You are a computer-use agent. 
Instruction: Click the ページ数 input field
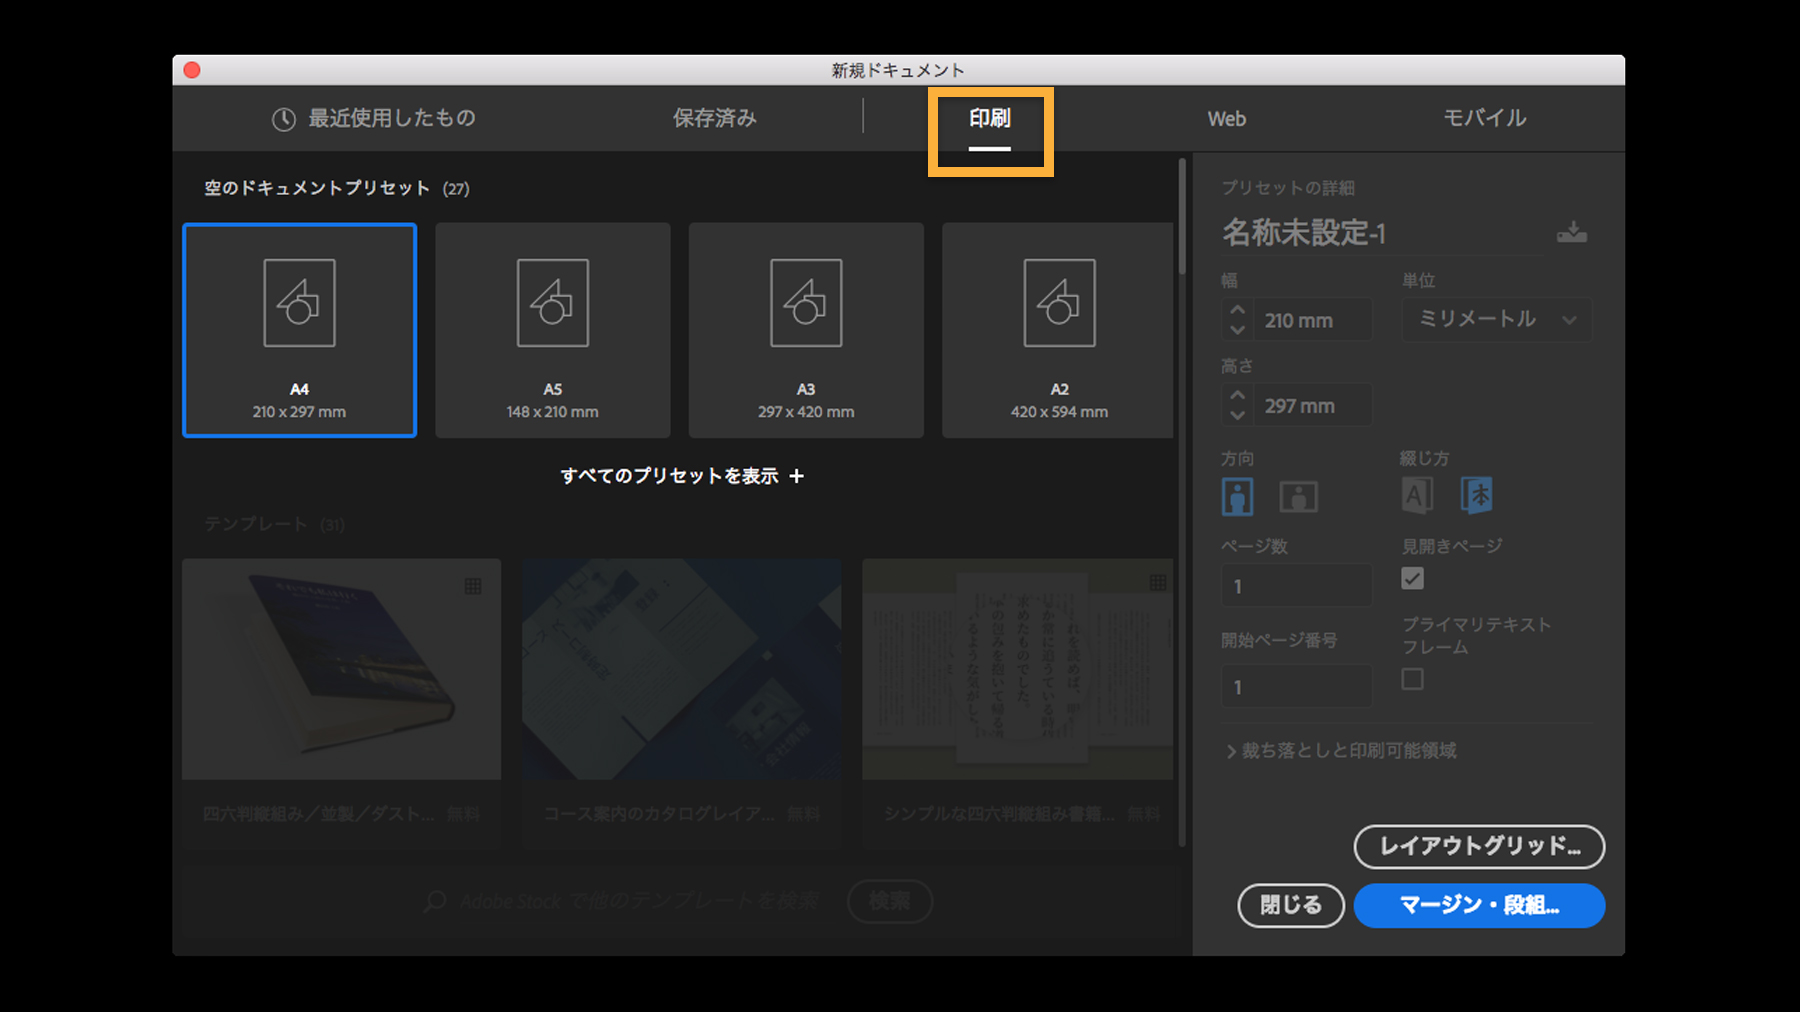click(1296, 585)
